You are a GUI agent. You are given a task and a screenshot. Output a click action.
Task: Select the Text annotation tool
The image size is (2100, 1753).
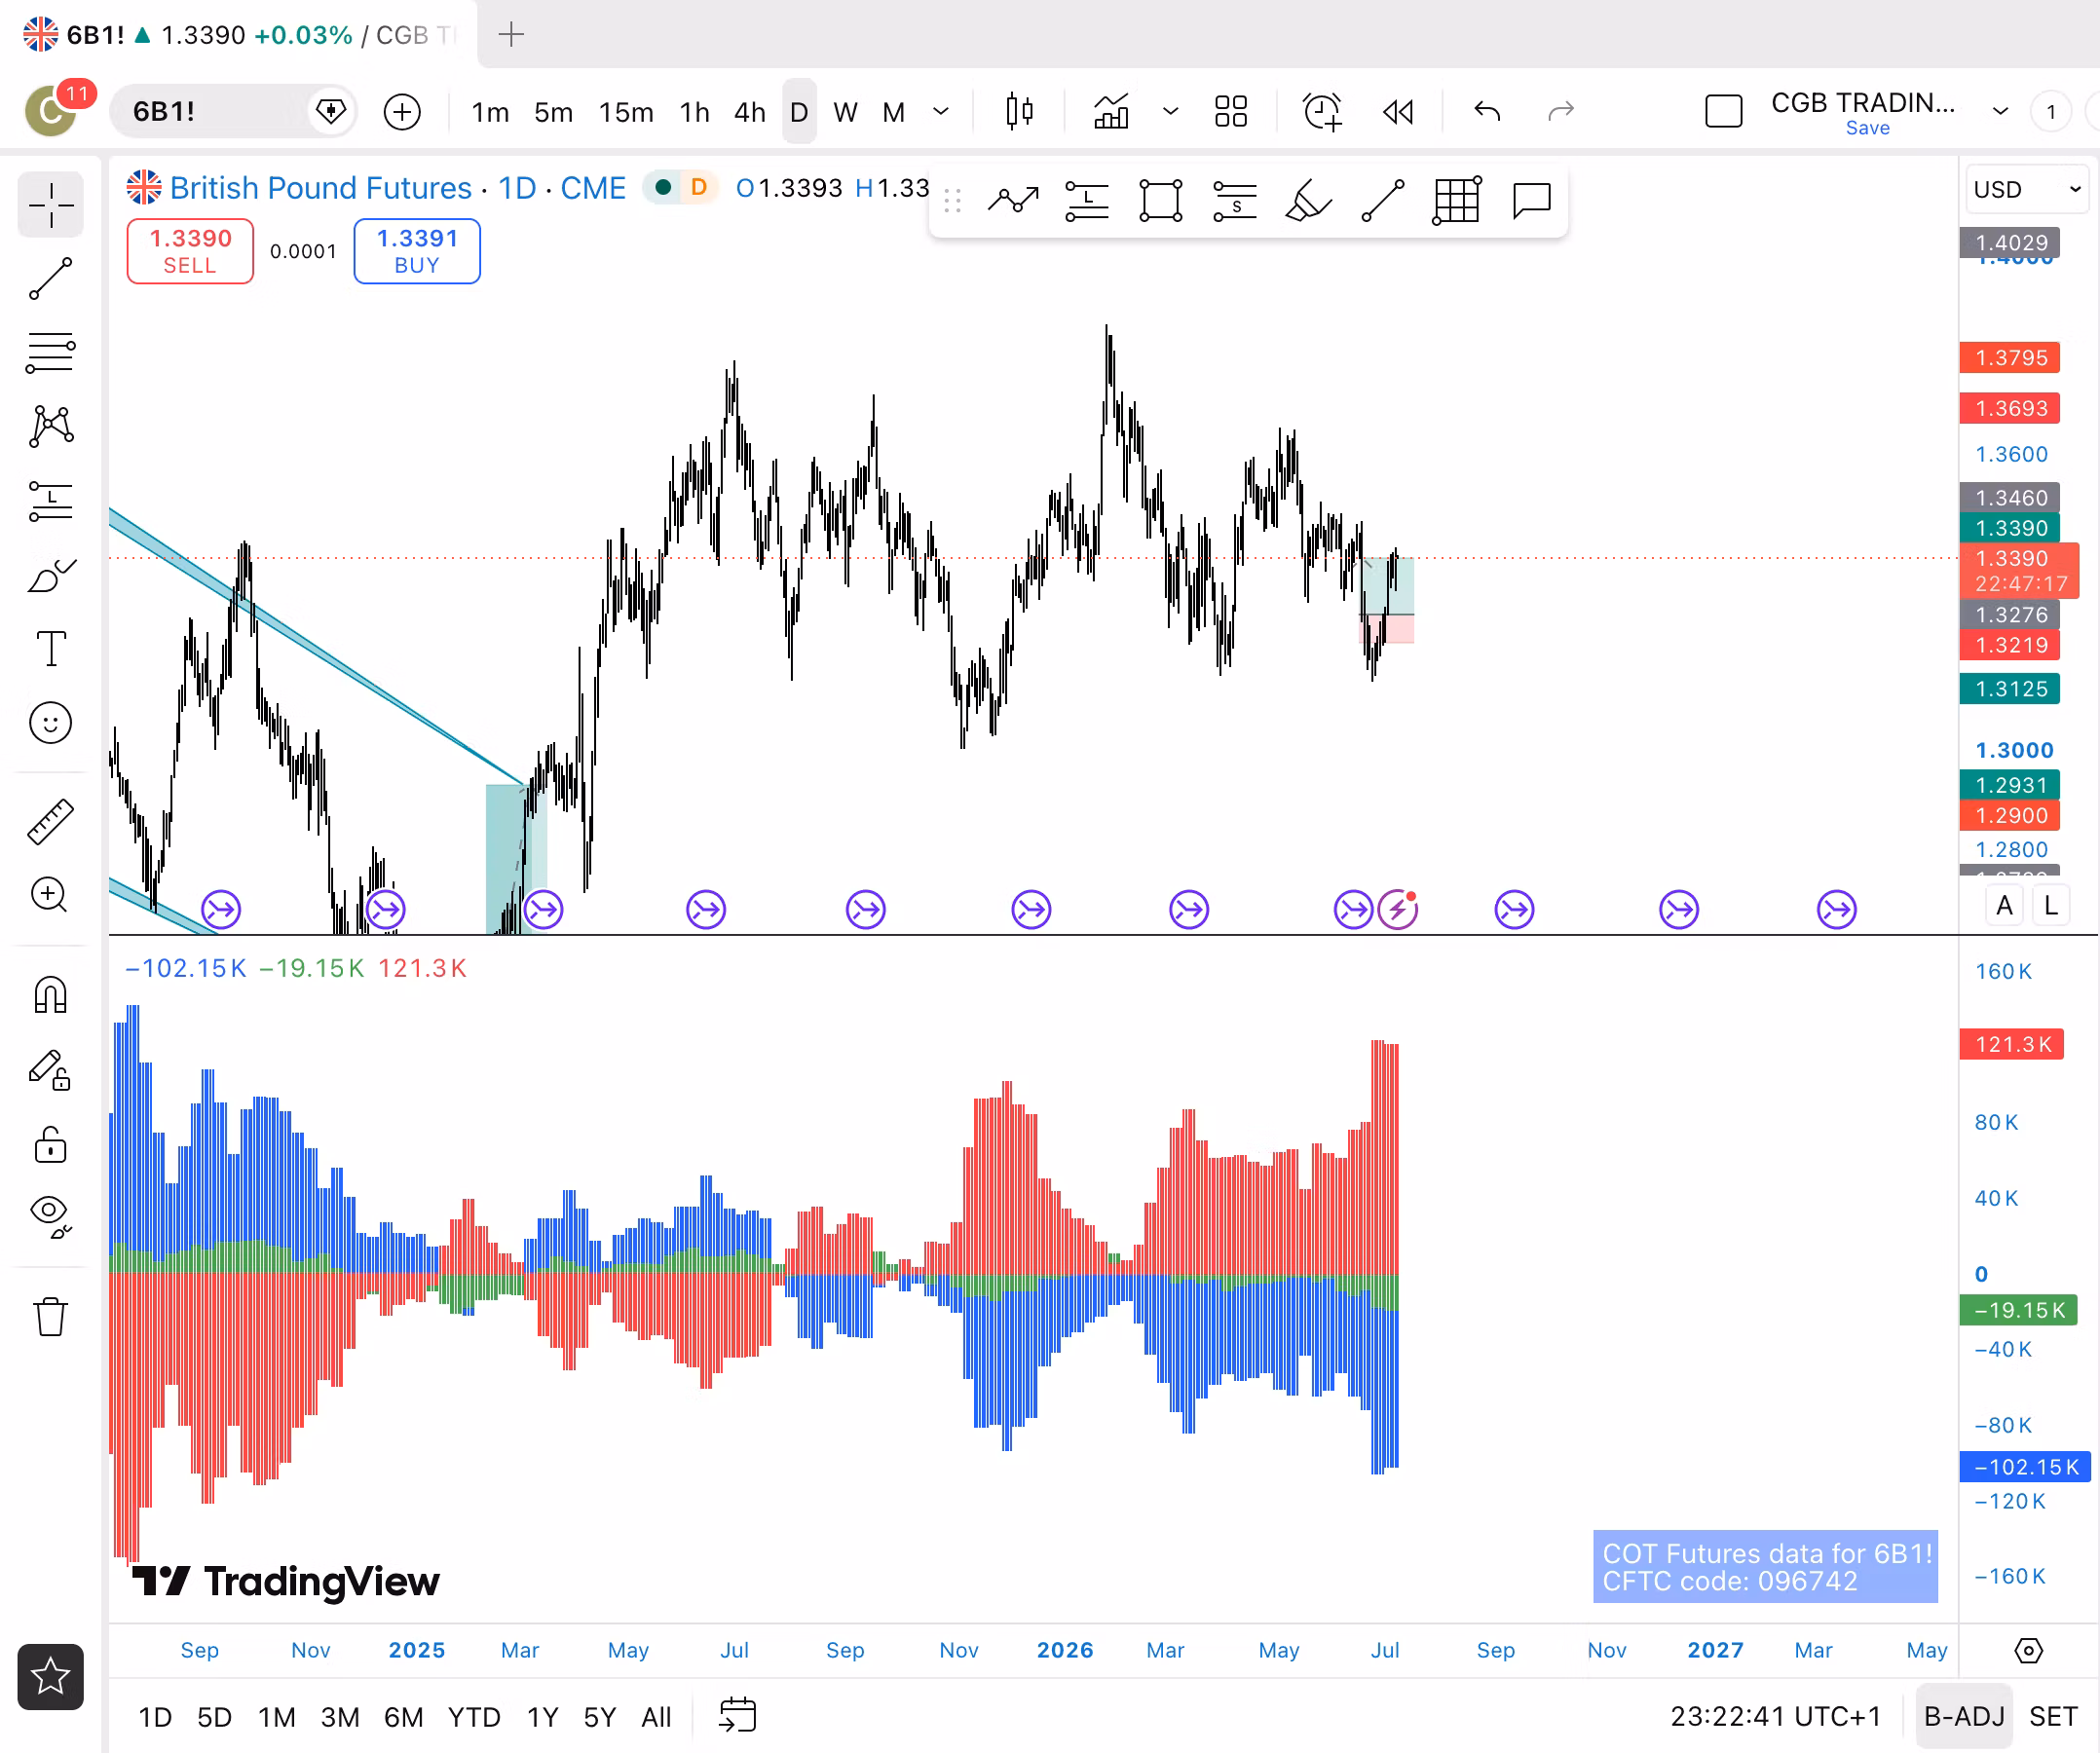point(50,648)
